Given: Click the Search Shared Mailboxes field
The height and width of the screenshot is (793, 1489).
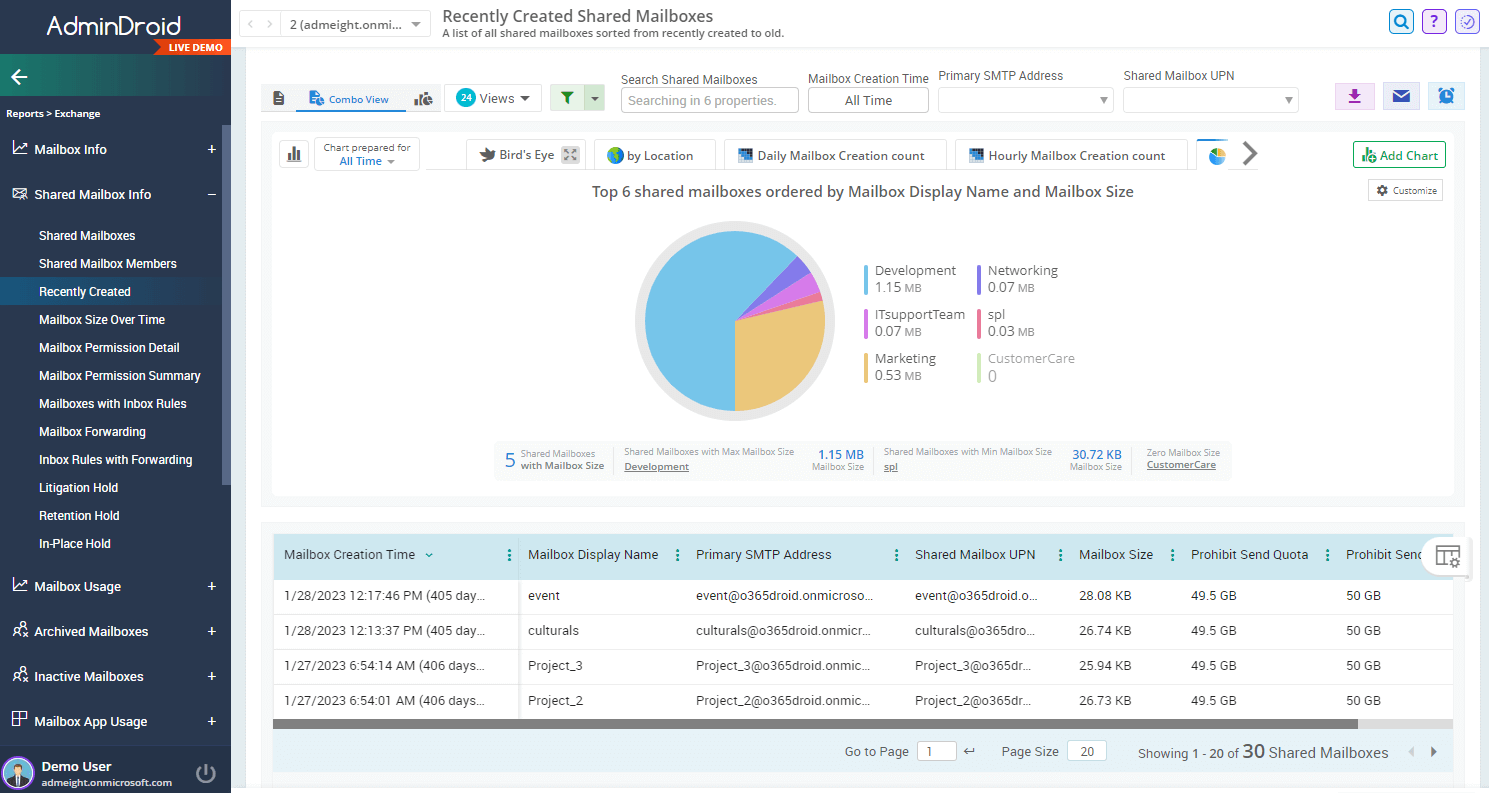Looking at the screenshot, I should click(709, 100).
